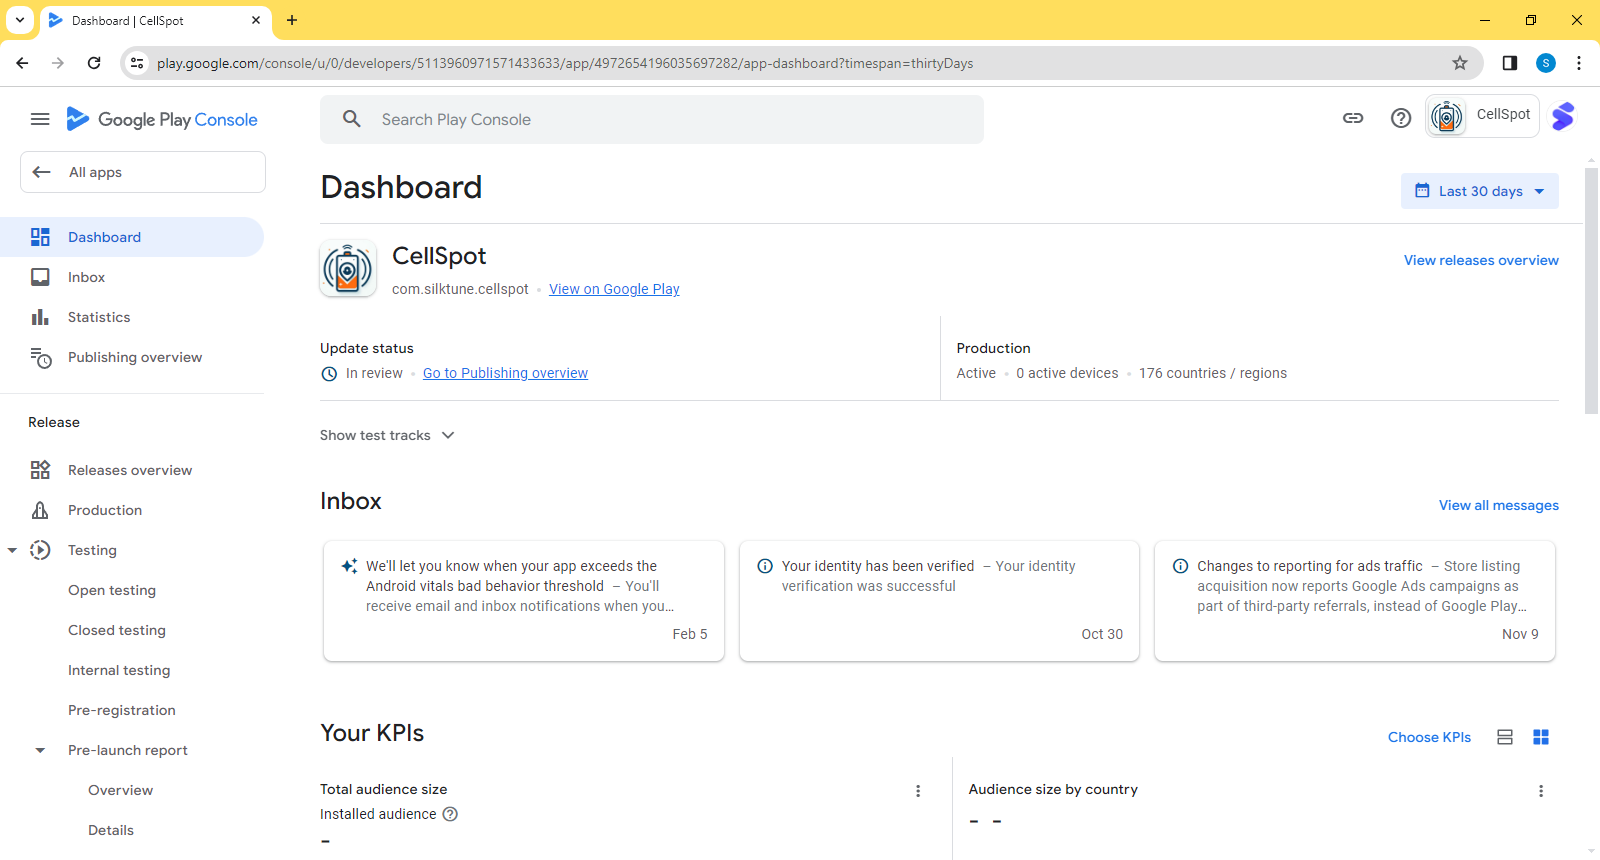The width and height of the screenshot is (1600, 860).
Task: Copy link via the chain icon
Action: point(1353,118)
